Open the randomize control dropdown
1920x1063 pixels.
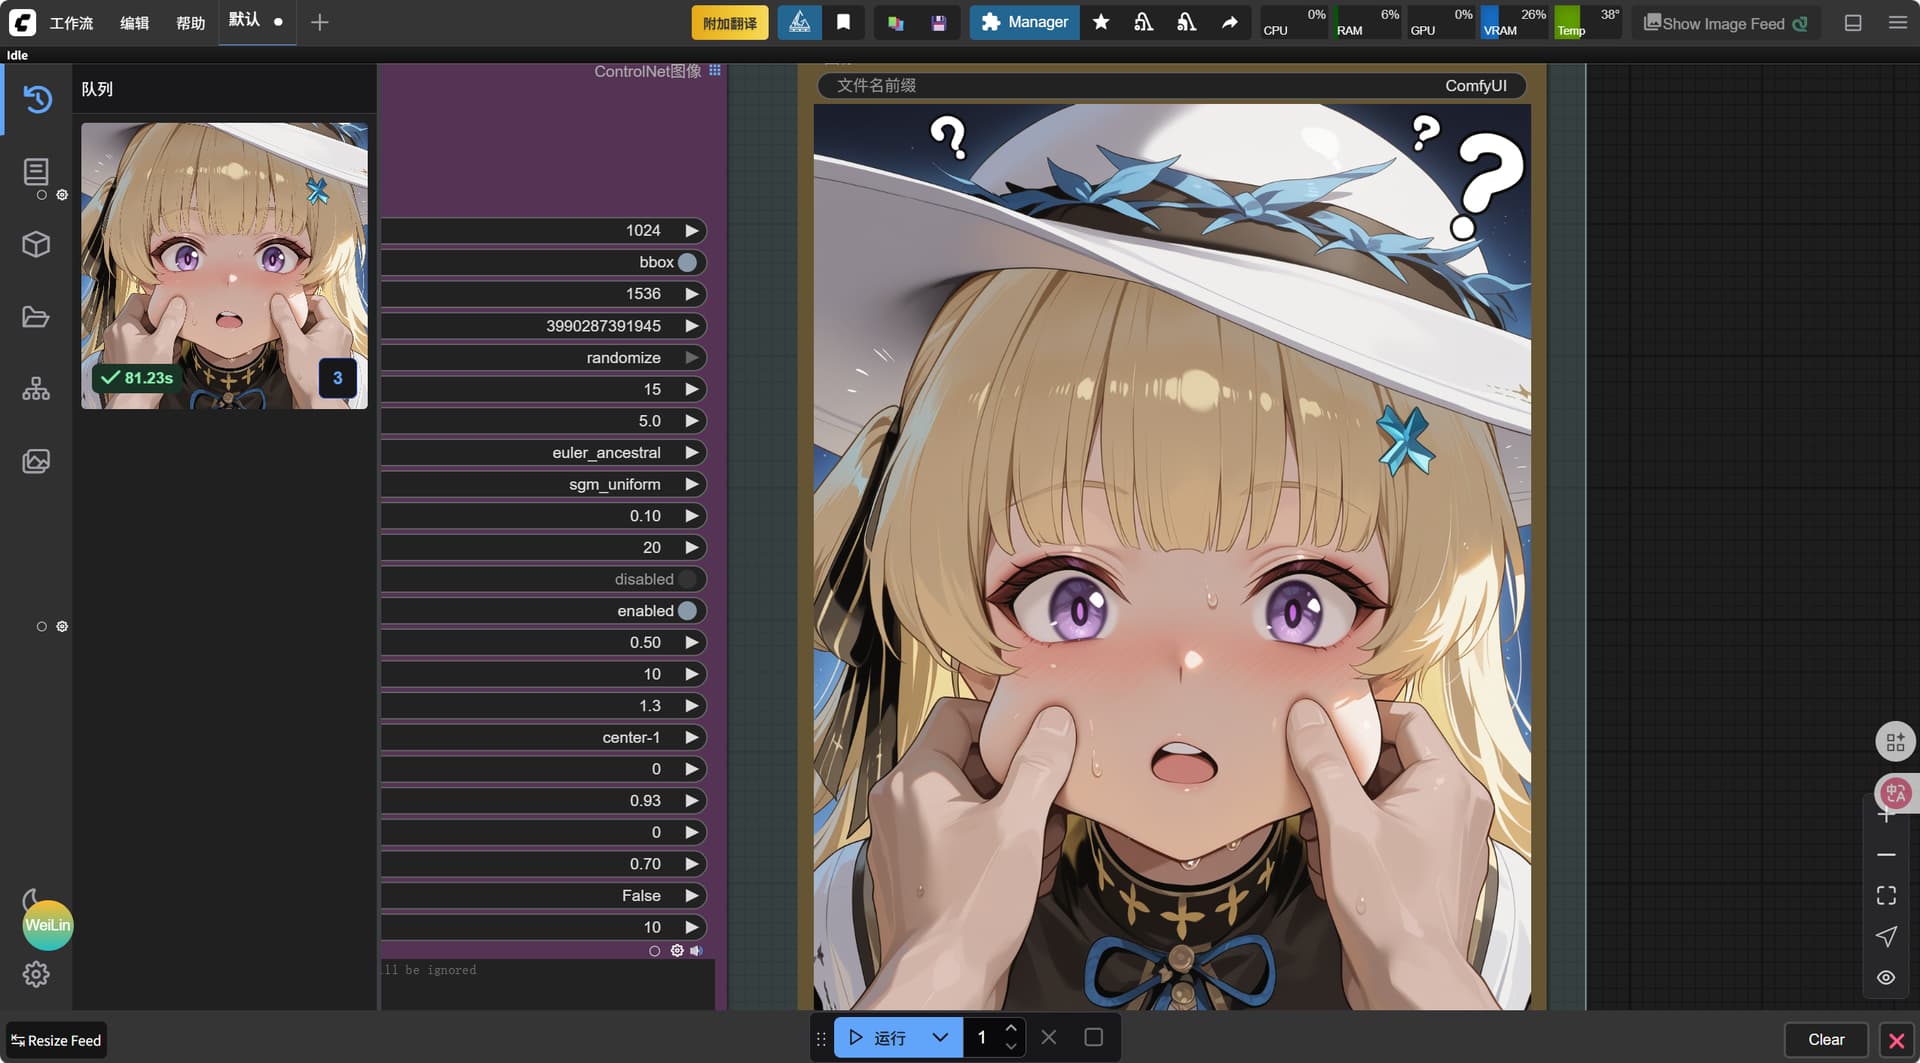click(x=543, y=358)
